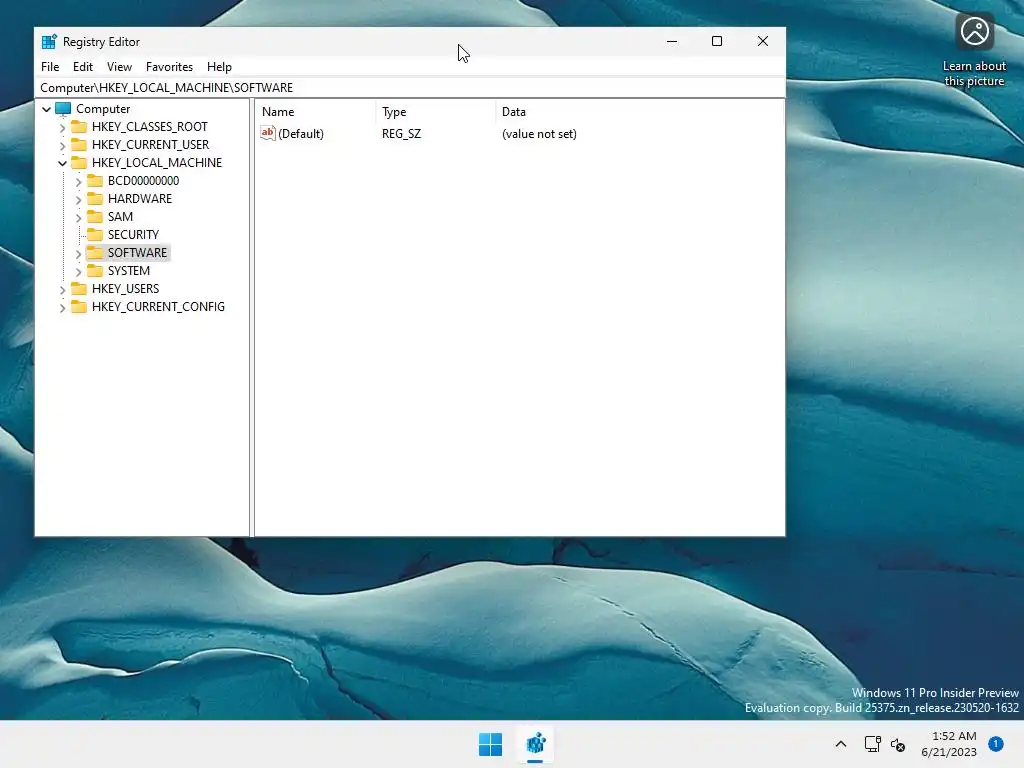Click the SYSTEM folder icon
This screenshot has height=768, width=1024.
(95, 270)
